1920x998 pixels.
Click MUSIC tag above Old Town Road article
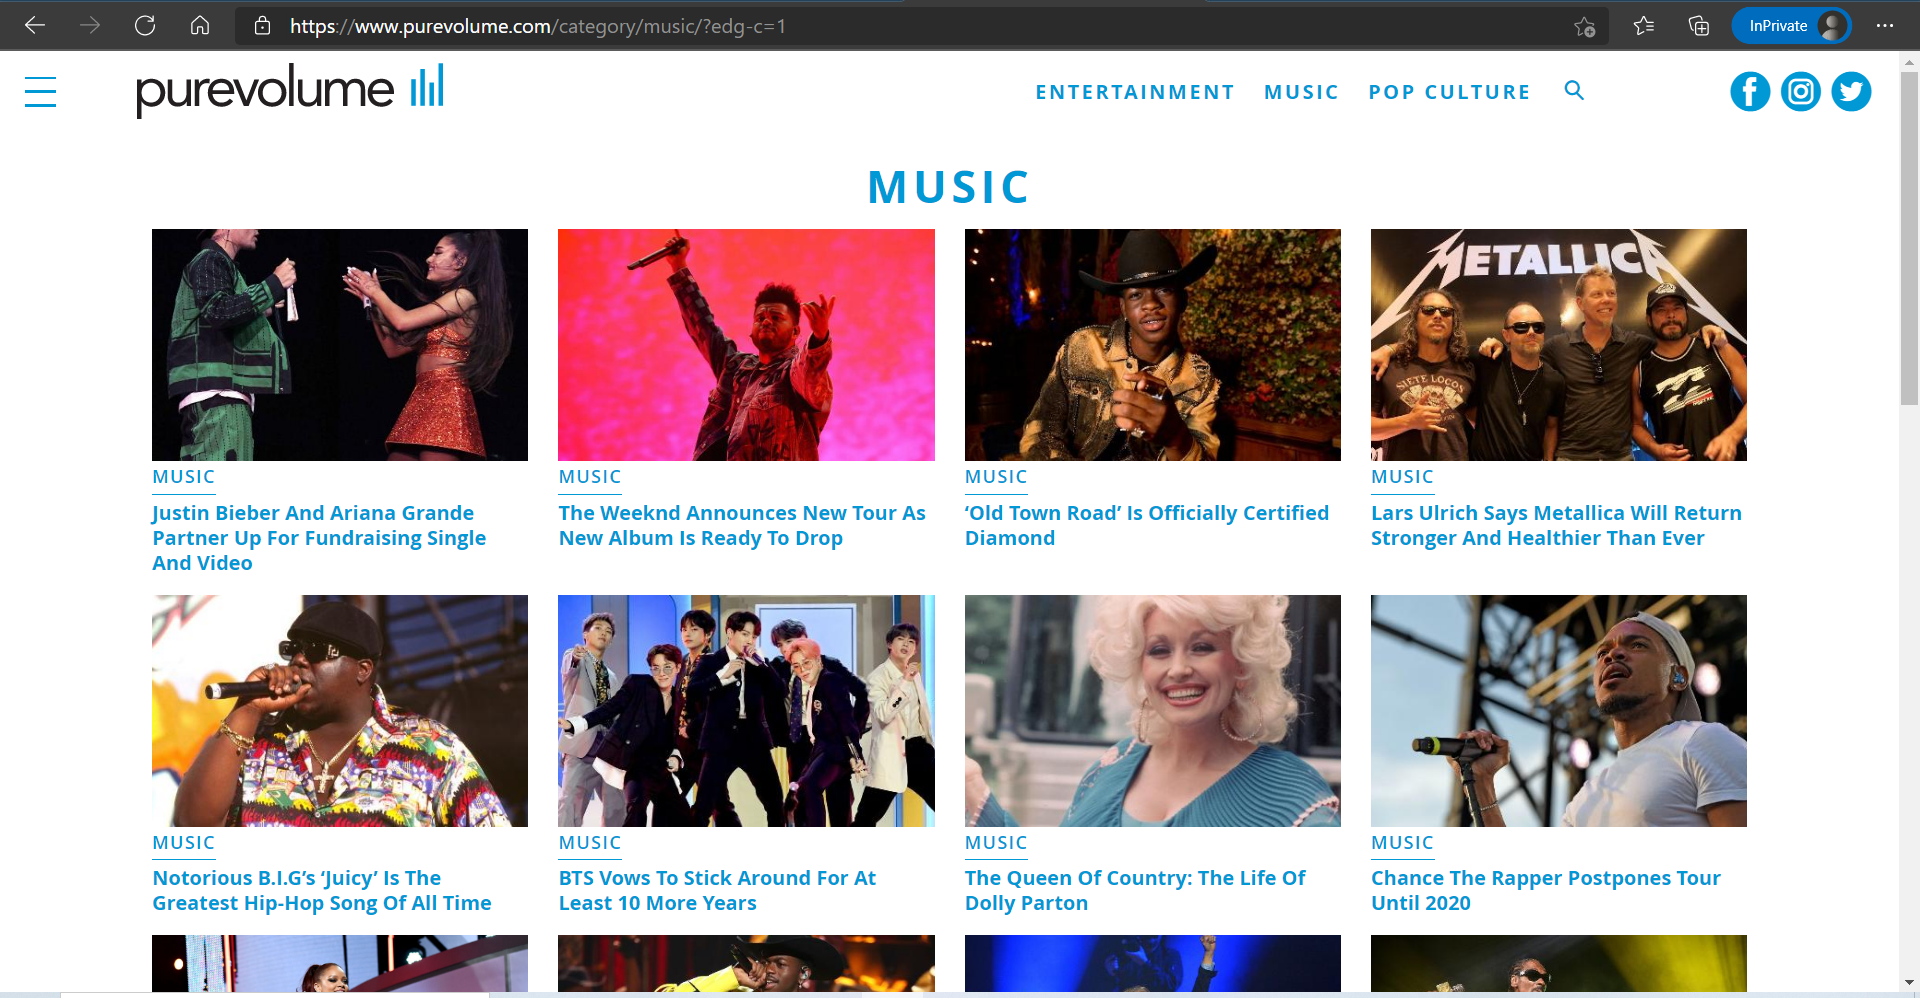pyautogui.click(x=996, y=477)
